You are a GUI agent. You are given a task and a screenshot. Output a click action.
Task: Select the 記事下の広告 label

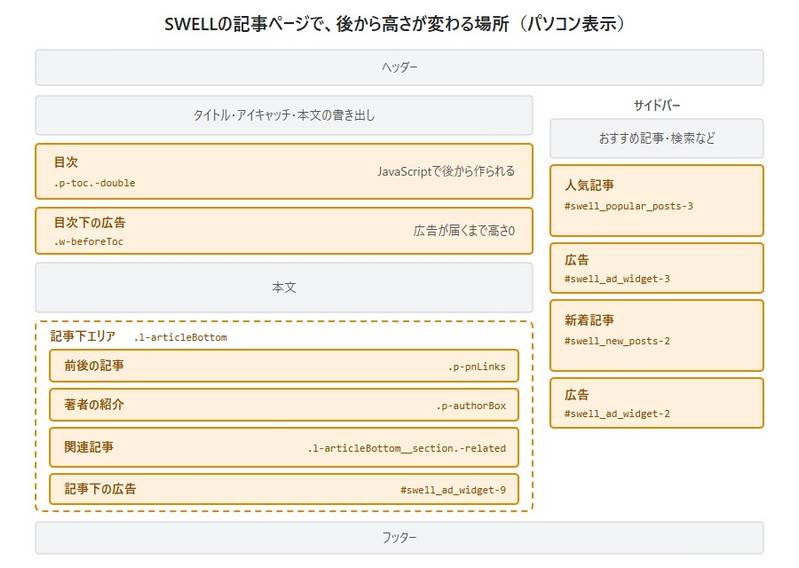(100, 489)
